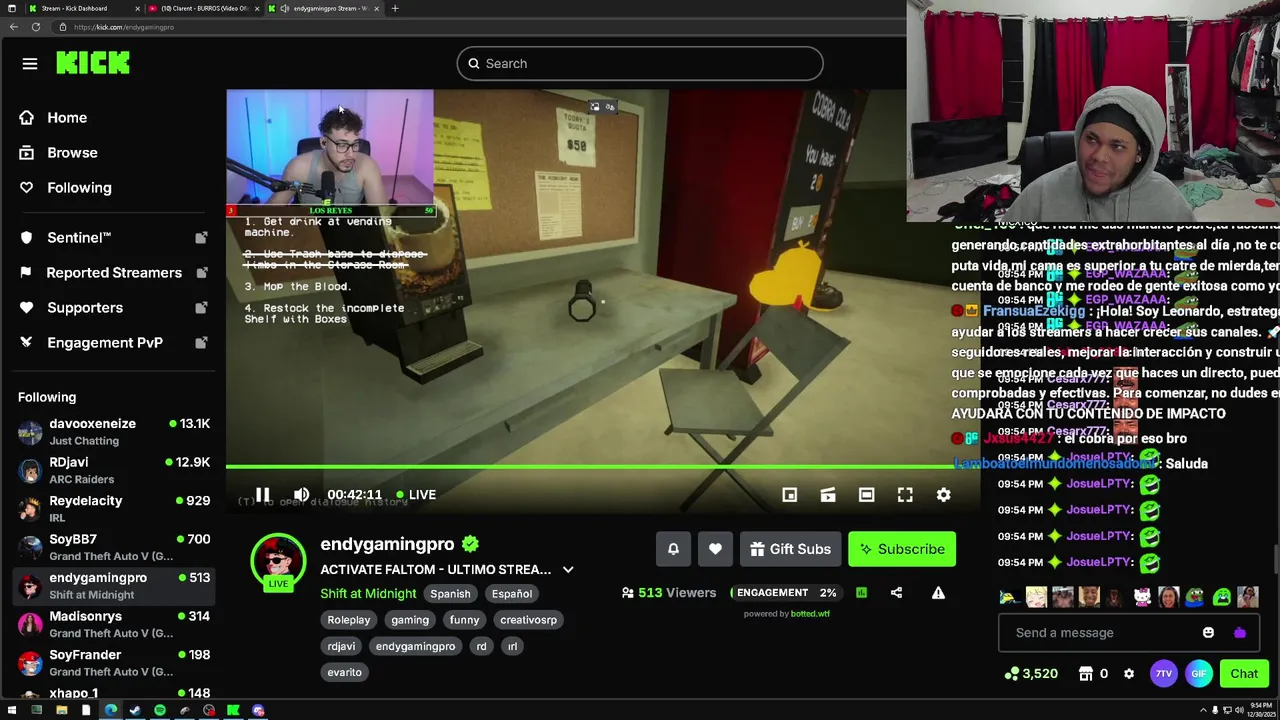This screenshot has height=720, width=1280.
Task: Click the Español tag
Action: [512, 594]
